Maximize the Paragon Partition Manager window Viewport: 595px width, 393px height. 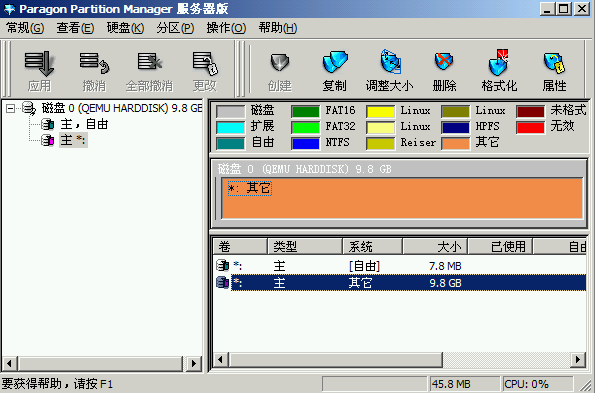point(564,8)
